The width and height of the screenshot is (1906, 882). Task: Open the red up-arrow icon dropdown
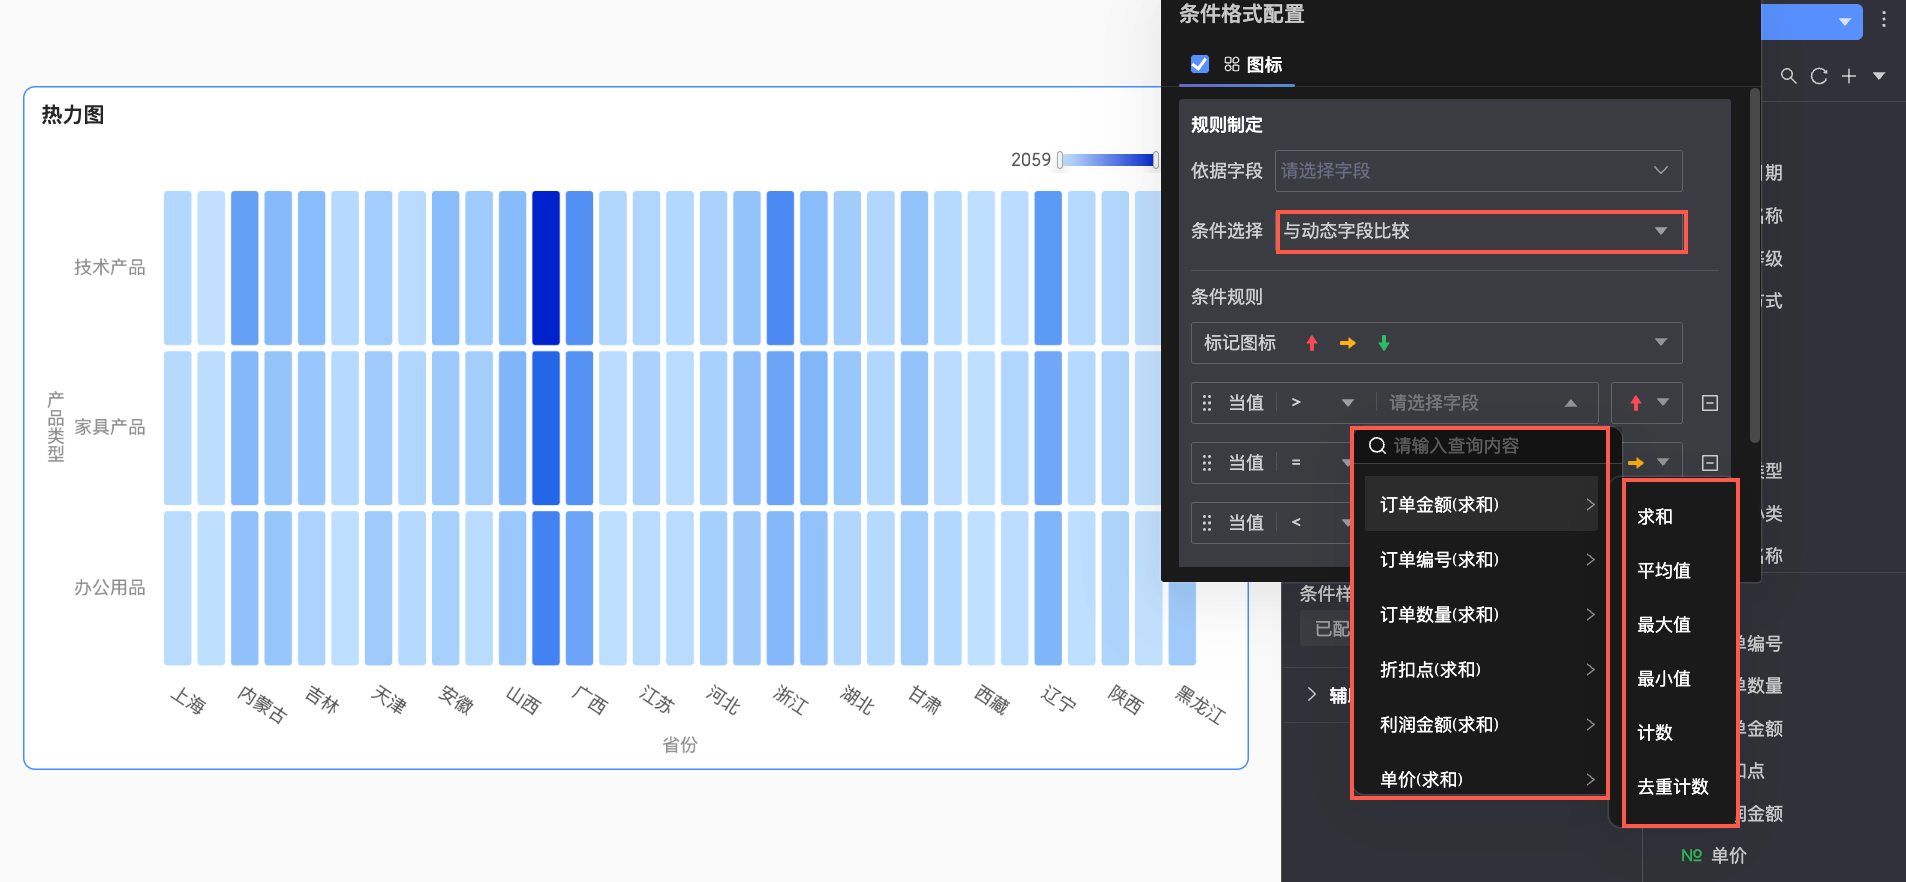click(1647, 403)
